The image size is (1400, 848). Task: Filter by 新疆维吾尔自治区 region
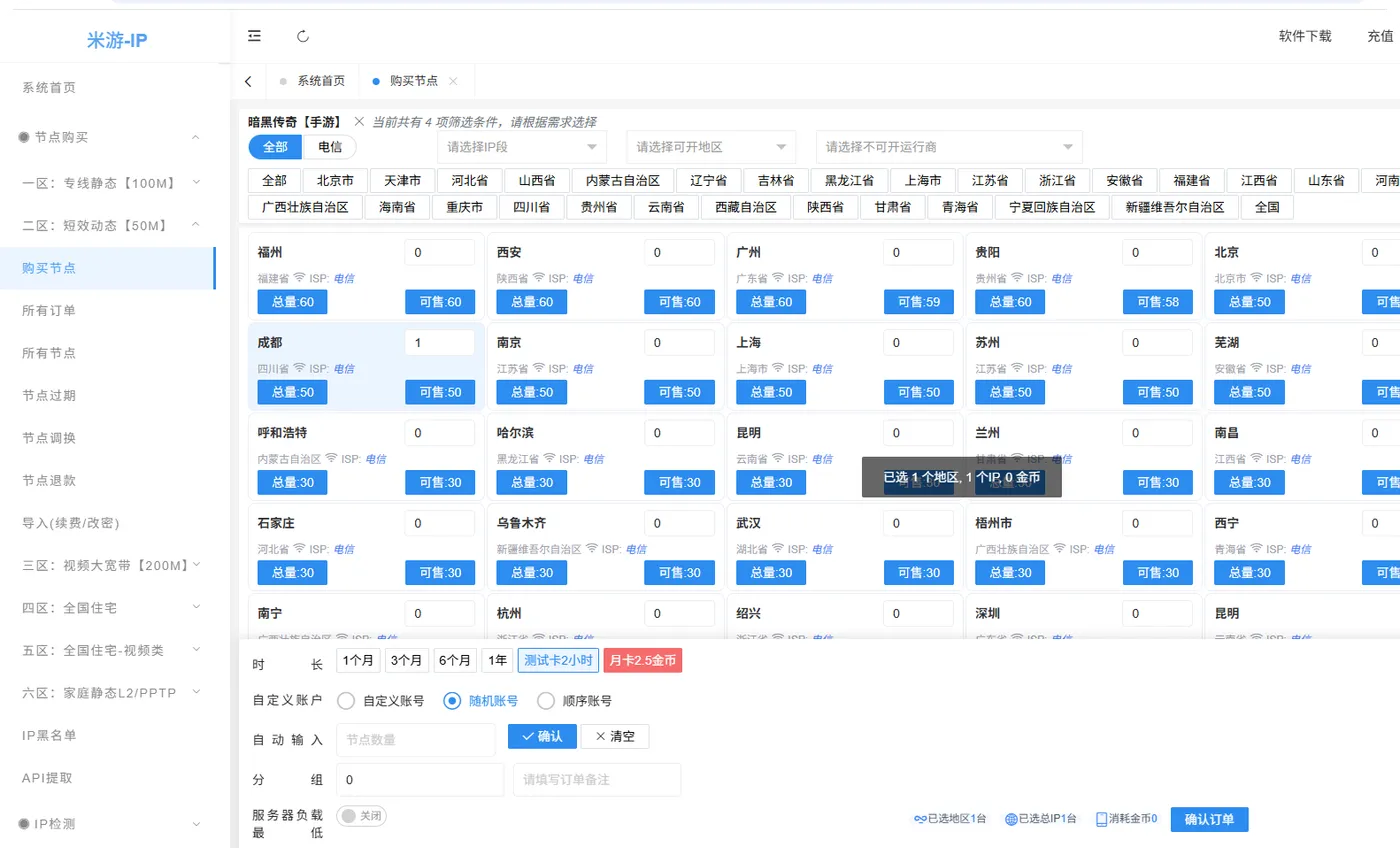click(1174, 207)
